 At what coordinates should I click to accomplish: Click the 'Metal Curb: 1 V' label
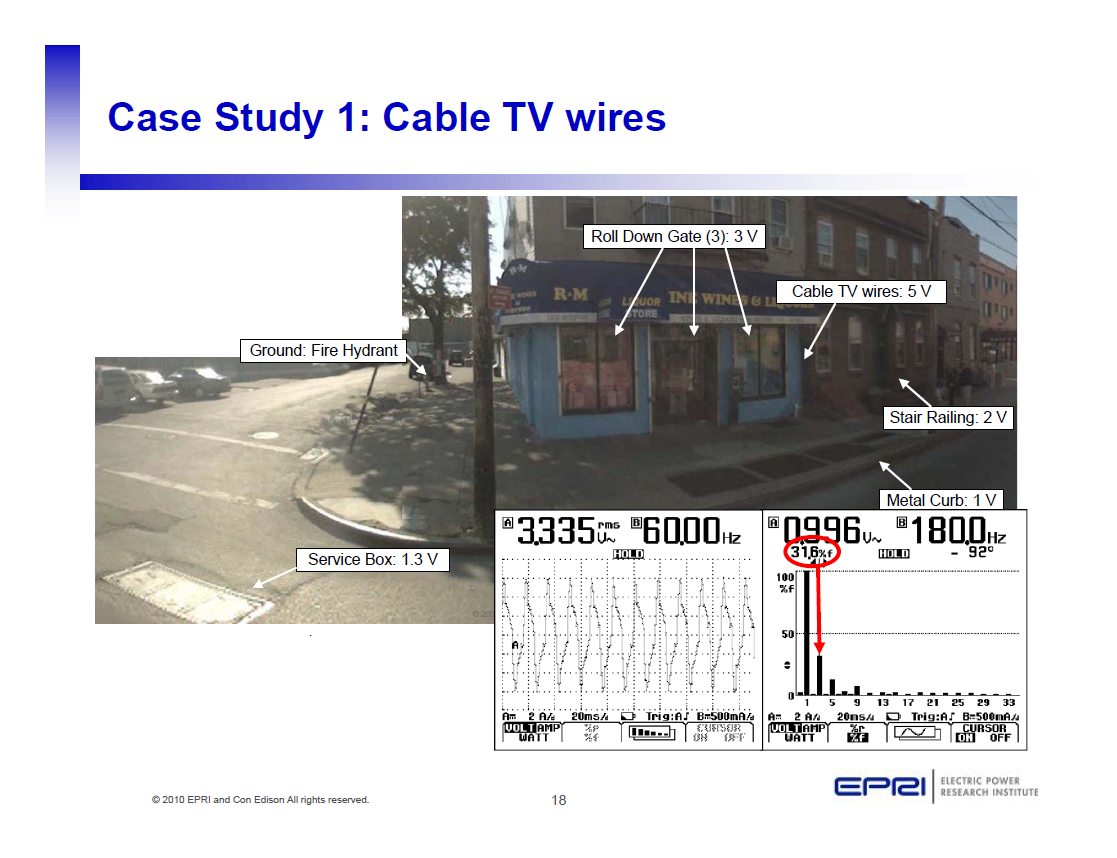point(941,499)
